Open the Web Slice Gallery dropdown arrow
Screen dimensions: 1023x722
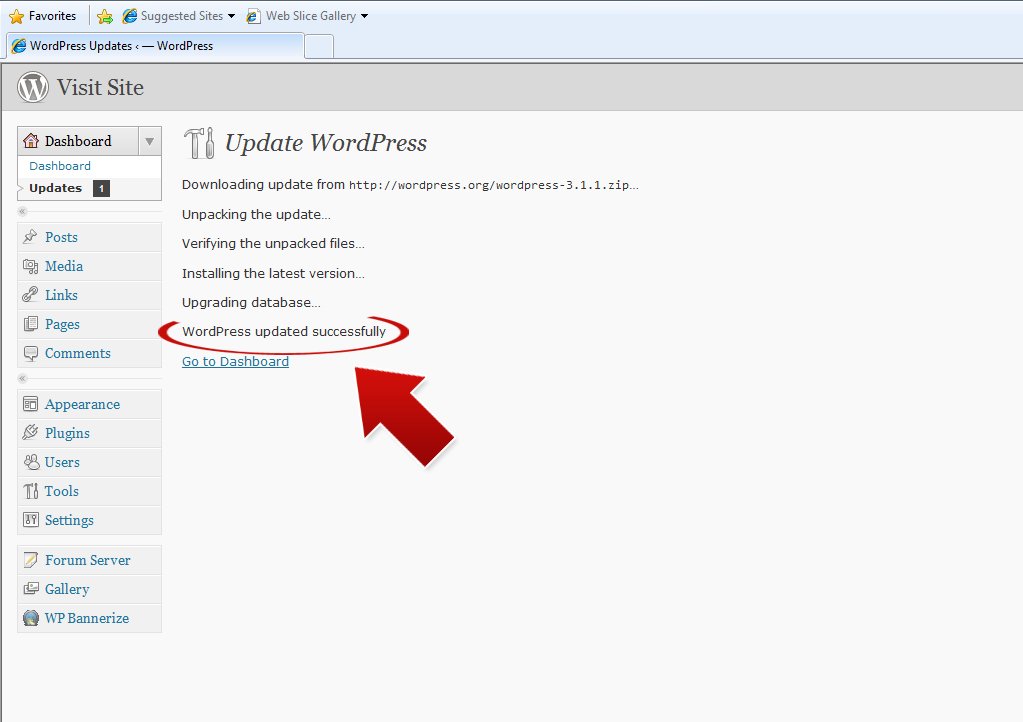click(364, 16)
